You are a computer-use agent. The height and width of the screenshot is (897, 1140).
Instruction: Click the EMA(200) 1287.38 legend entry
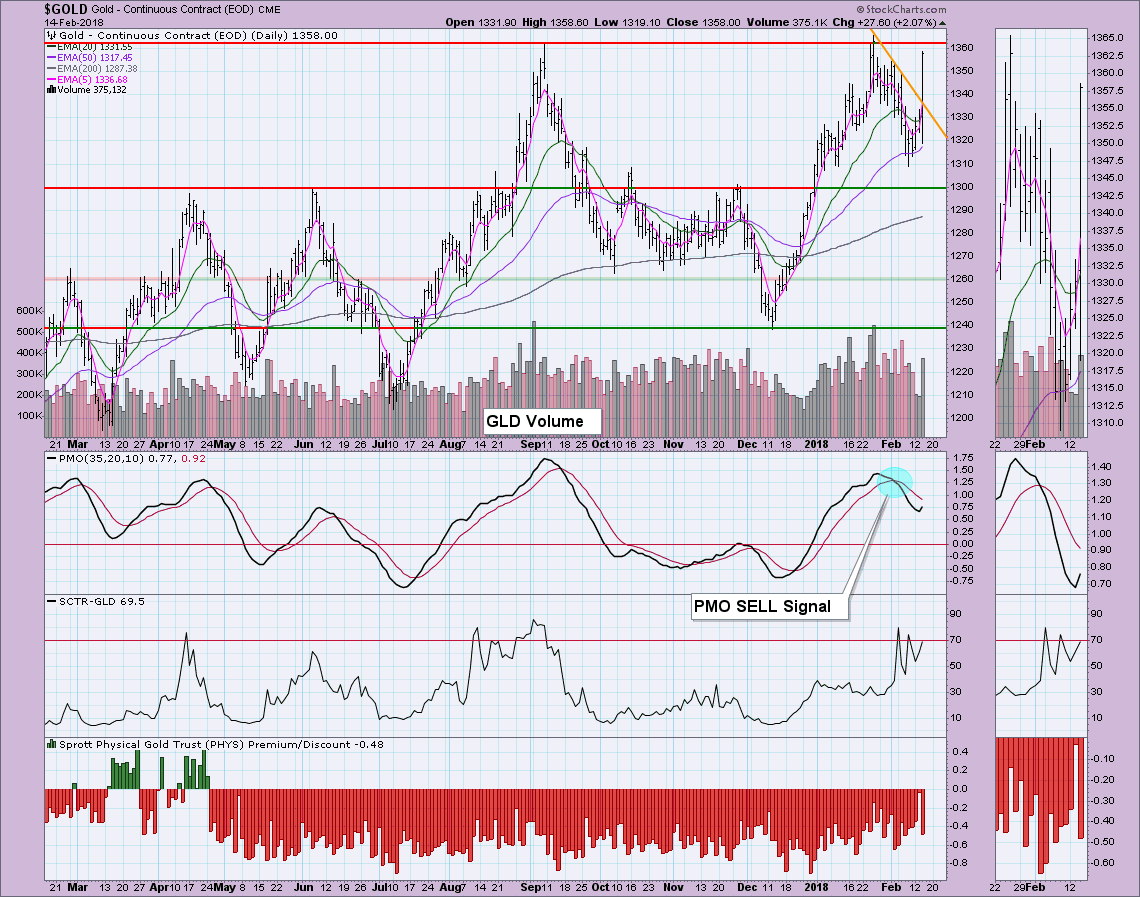97,68
